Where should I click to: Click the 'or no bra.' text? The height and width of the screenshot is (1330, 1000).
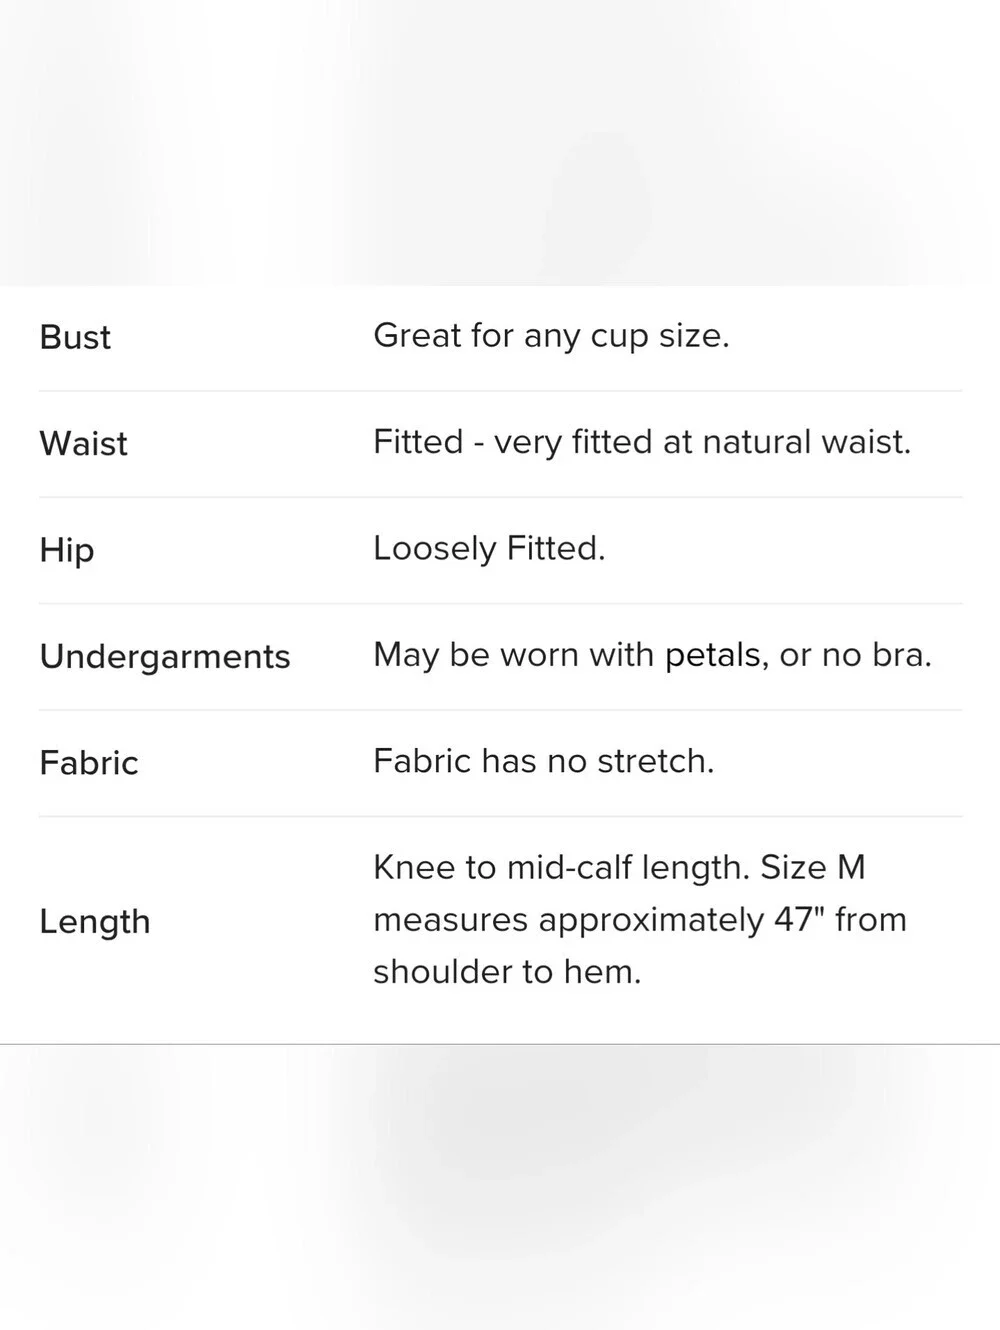[x=856, y=655]
